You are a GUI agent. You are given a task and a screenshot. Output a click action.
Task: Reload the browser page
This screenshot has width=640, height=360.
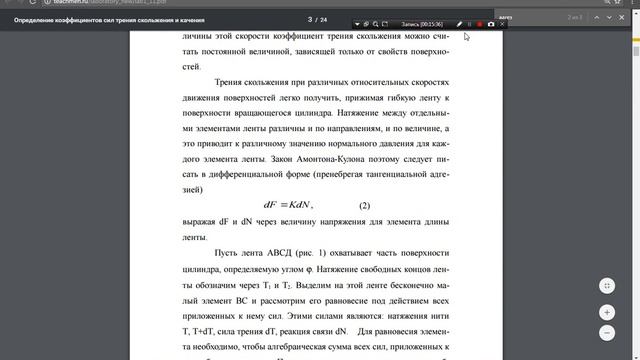[33, 2]
